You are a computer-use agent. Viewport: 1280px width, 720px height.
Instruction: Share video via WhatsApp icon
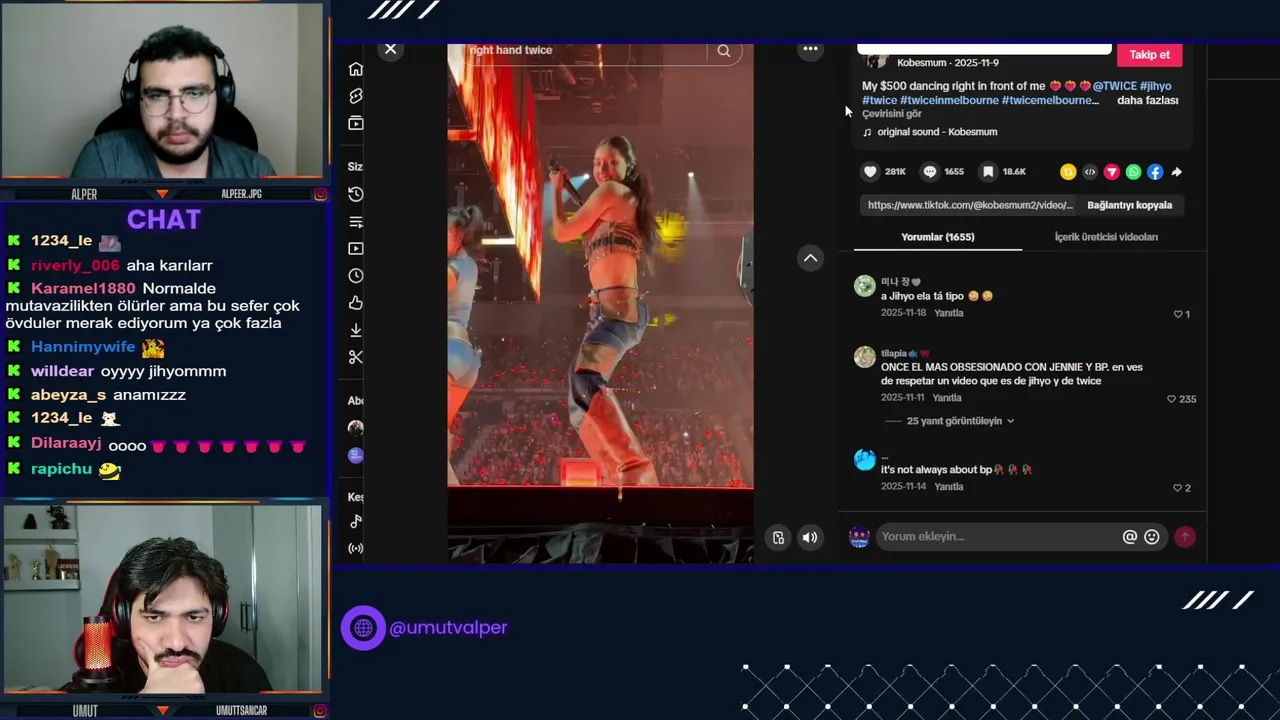(x=1133, y=172)
